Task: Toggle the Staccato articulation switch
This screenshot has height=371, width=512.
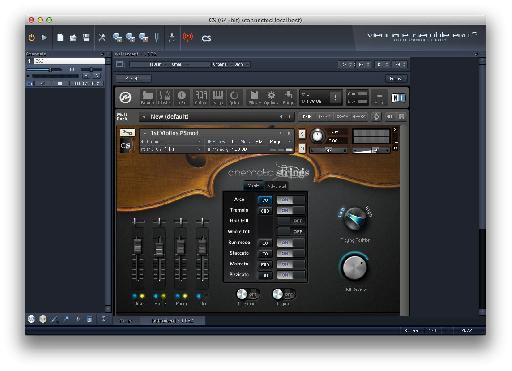Action: [x=290, y=253]
